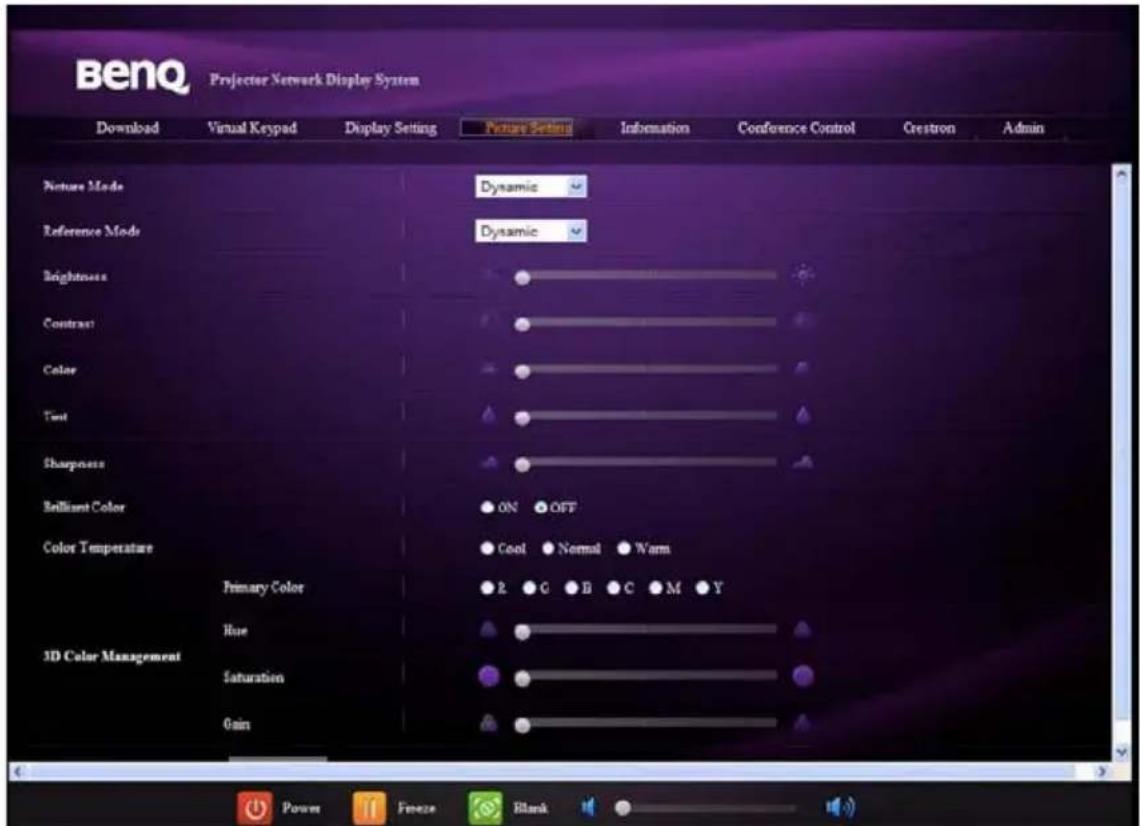Click the horizontal scrollbar left arrow
Viewport: 1140px width, 826px height.
point(18,771)
